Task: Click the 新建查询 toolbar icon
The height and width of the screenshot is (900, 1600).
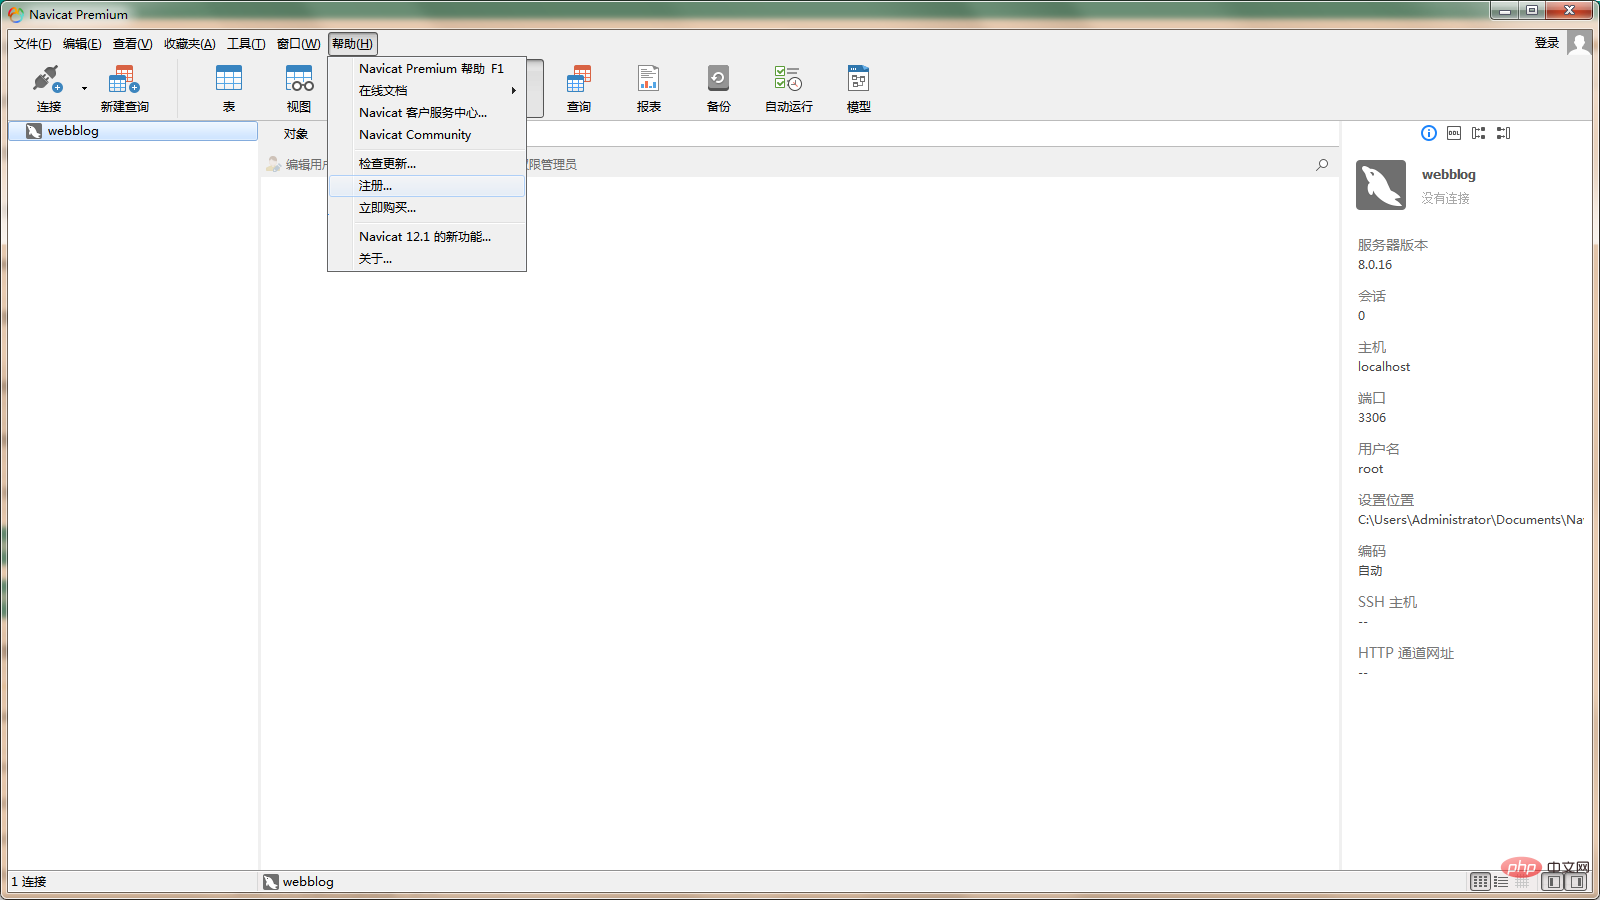Action: (x=124, y=79)
